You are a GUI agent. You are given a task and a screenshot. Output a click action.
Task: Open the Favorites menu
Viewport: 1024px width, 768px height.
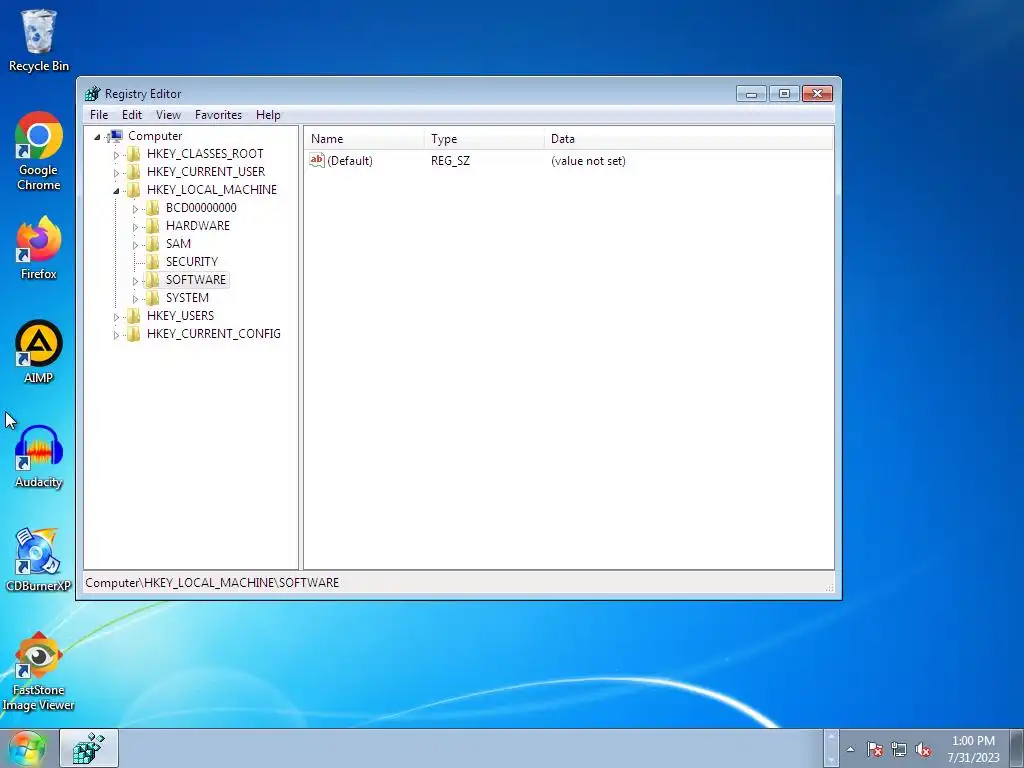tap(218, 115)
